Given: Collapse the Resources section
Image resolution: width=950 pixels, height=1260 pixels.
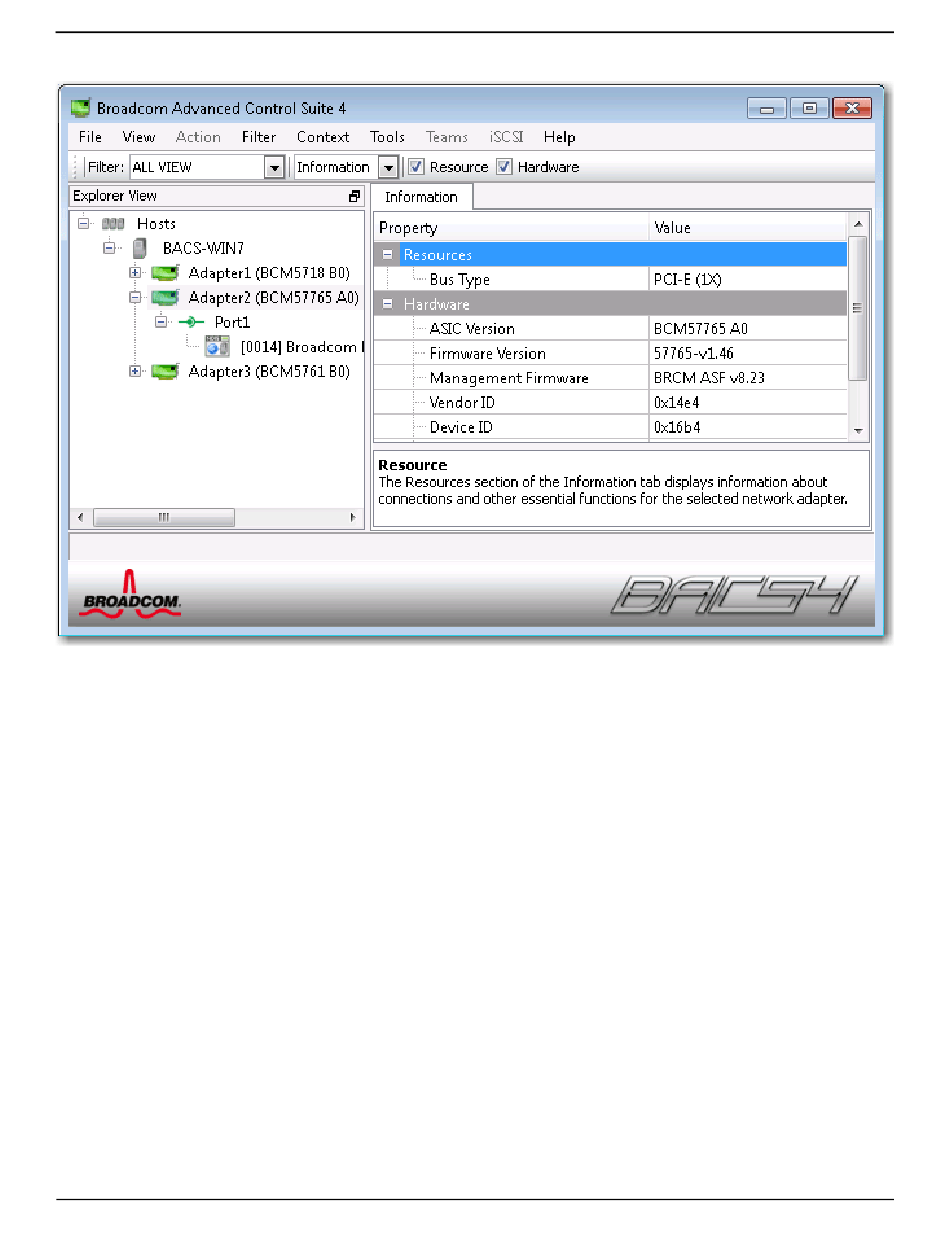Looking at the screenshot, I should (388, 255).
